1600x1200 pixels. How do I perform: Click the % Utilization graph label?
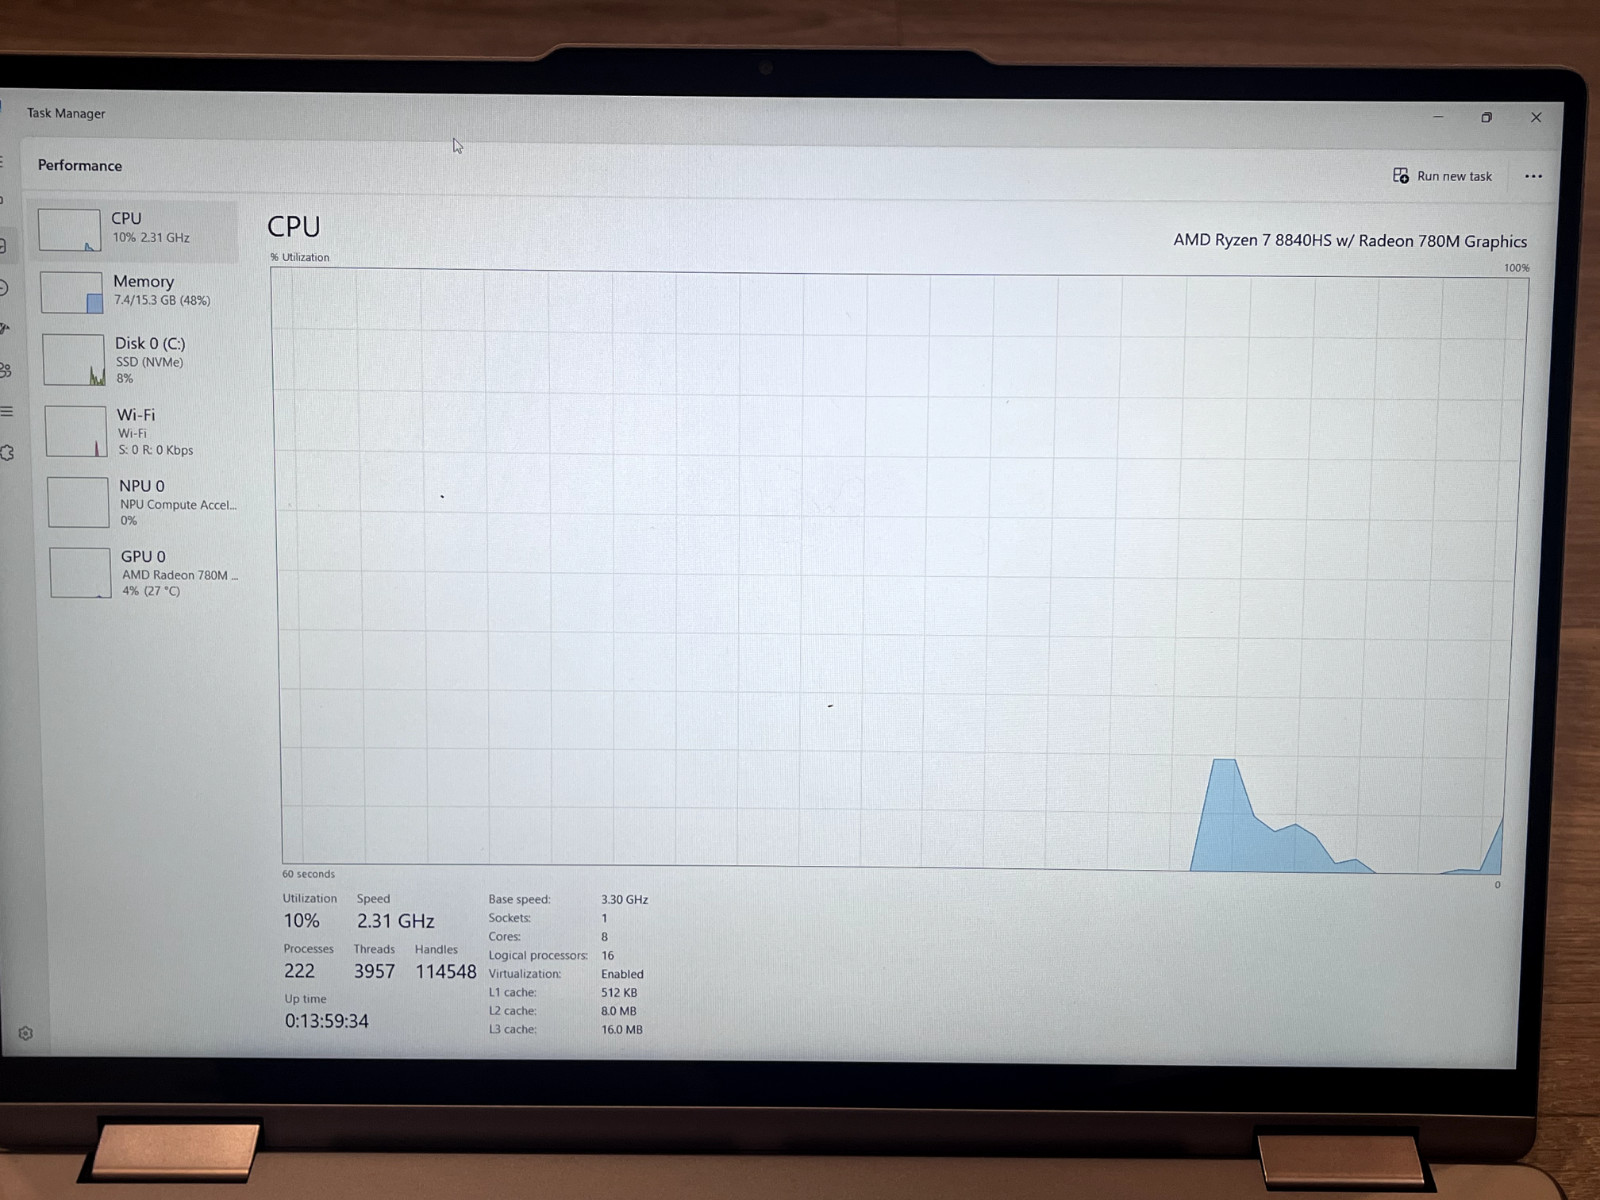(x=299, y=257)
